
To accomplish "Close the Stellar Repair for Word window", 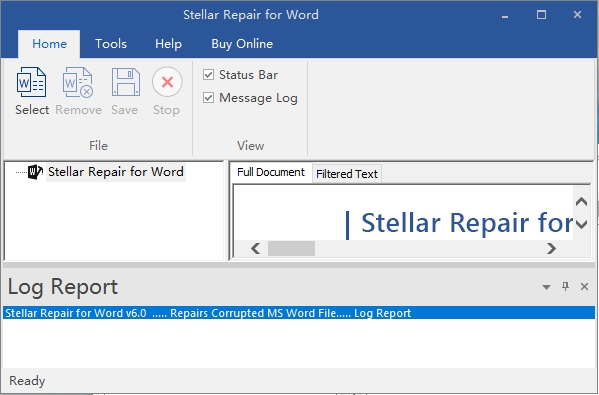I will click(x=577, y=15).
